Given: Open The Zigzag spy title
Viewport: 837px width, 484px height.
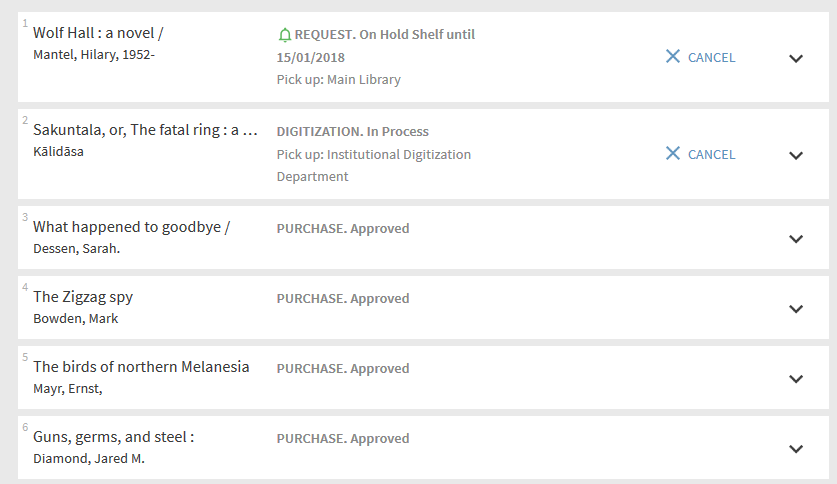Looking at the screenshot, I should [x=83, y=297].
